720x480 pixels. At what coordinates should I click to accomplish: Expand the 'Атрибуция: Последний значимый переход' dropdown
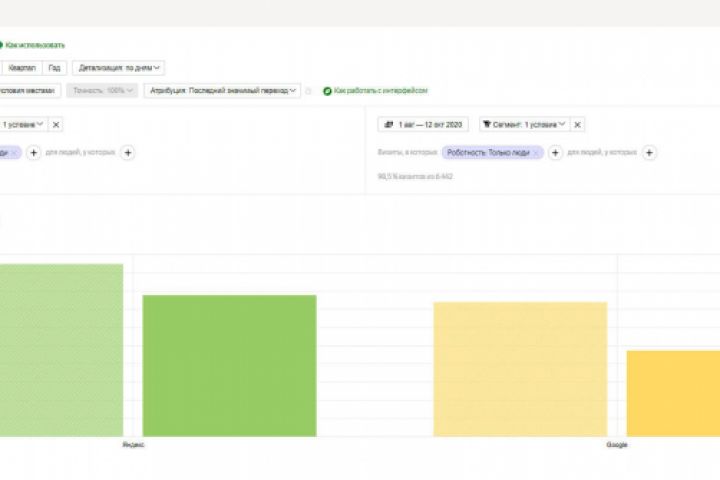(x=222, y=90)
